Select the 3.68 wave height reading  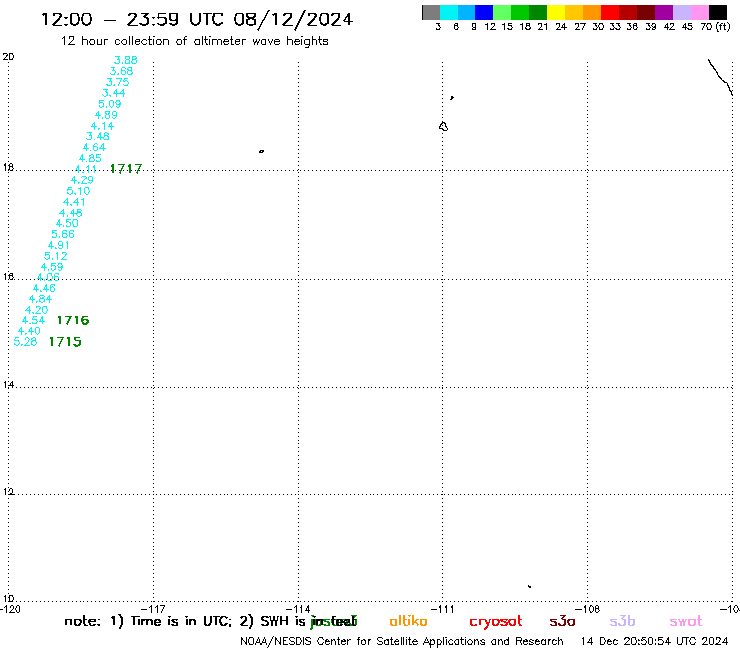click(121, 71)
